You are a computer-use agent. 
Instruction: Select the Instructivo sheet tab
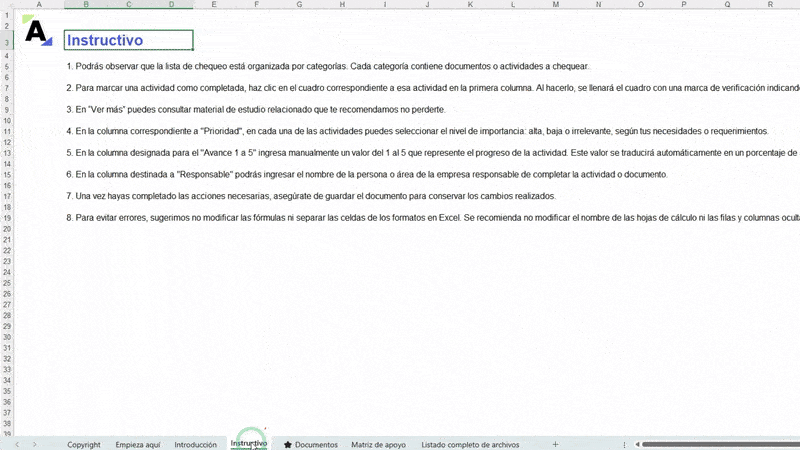coord(249,443)
